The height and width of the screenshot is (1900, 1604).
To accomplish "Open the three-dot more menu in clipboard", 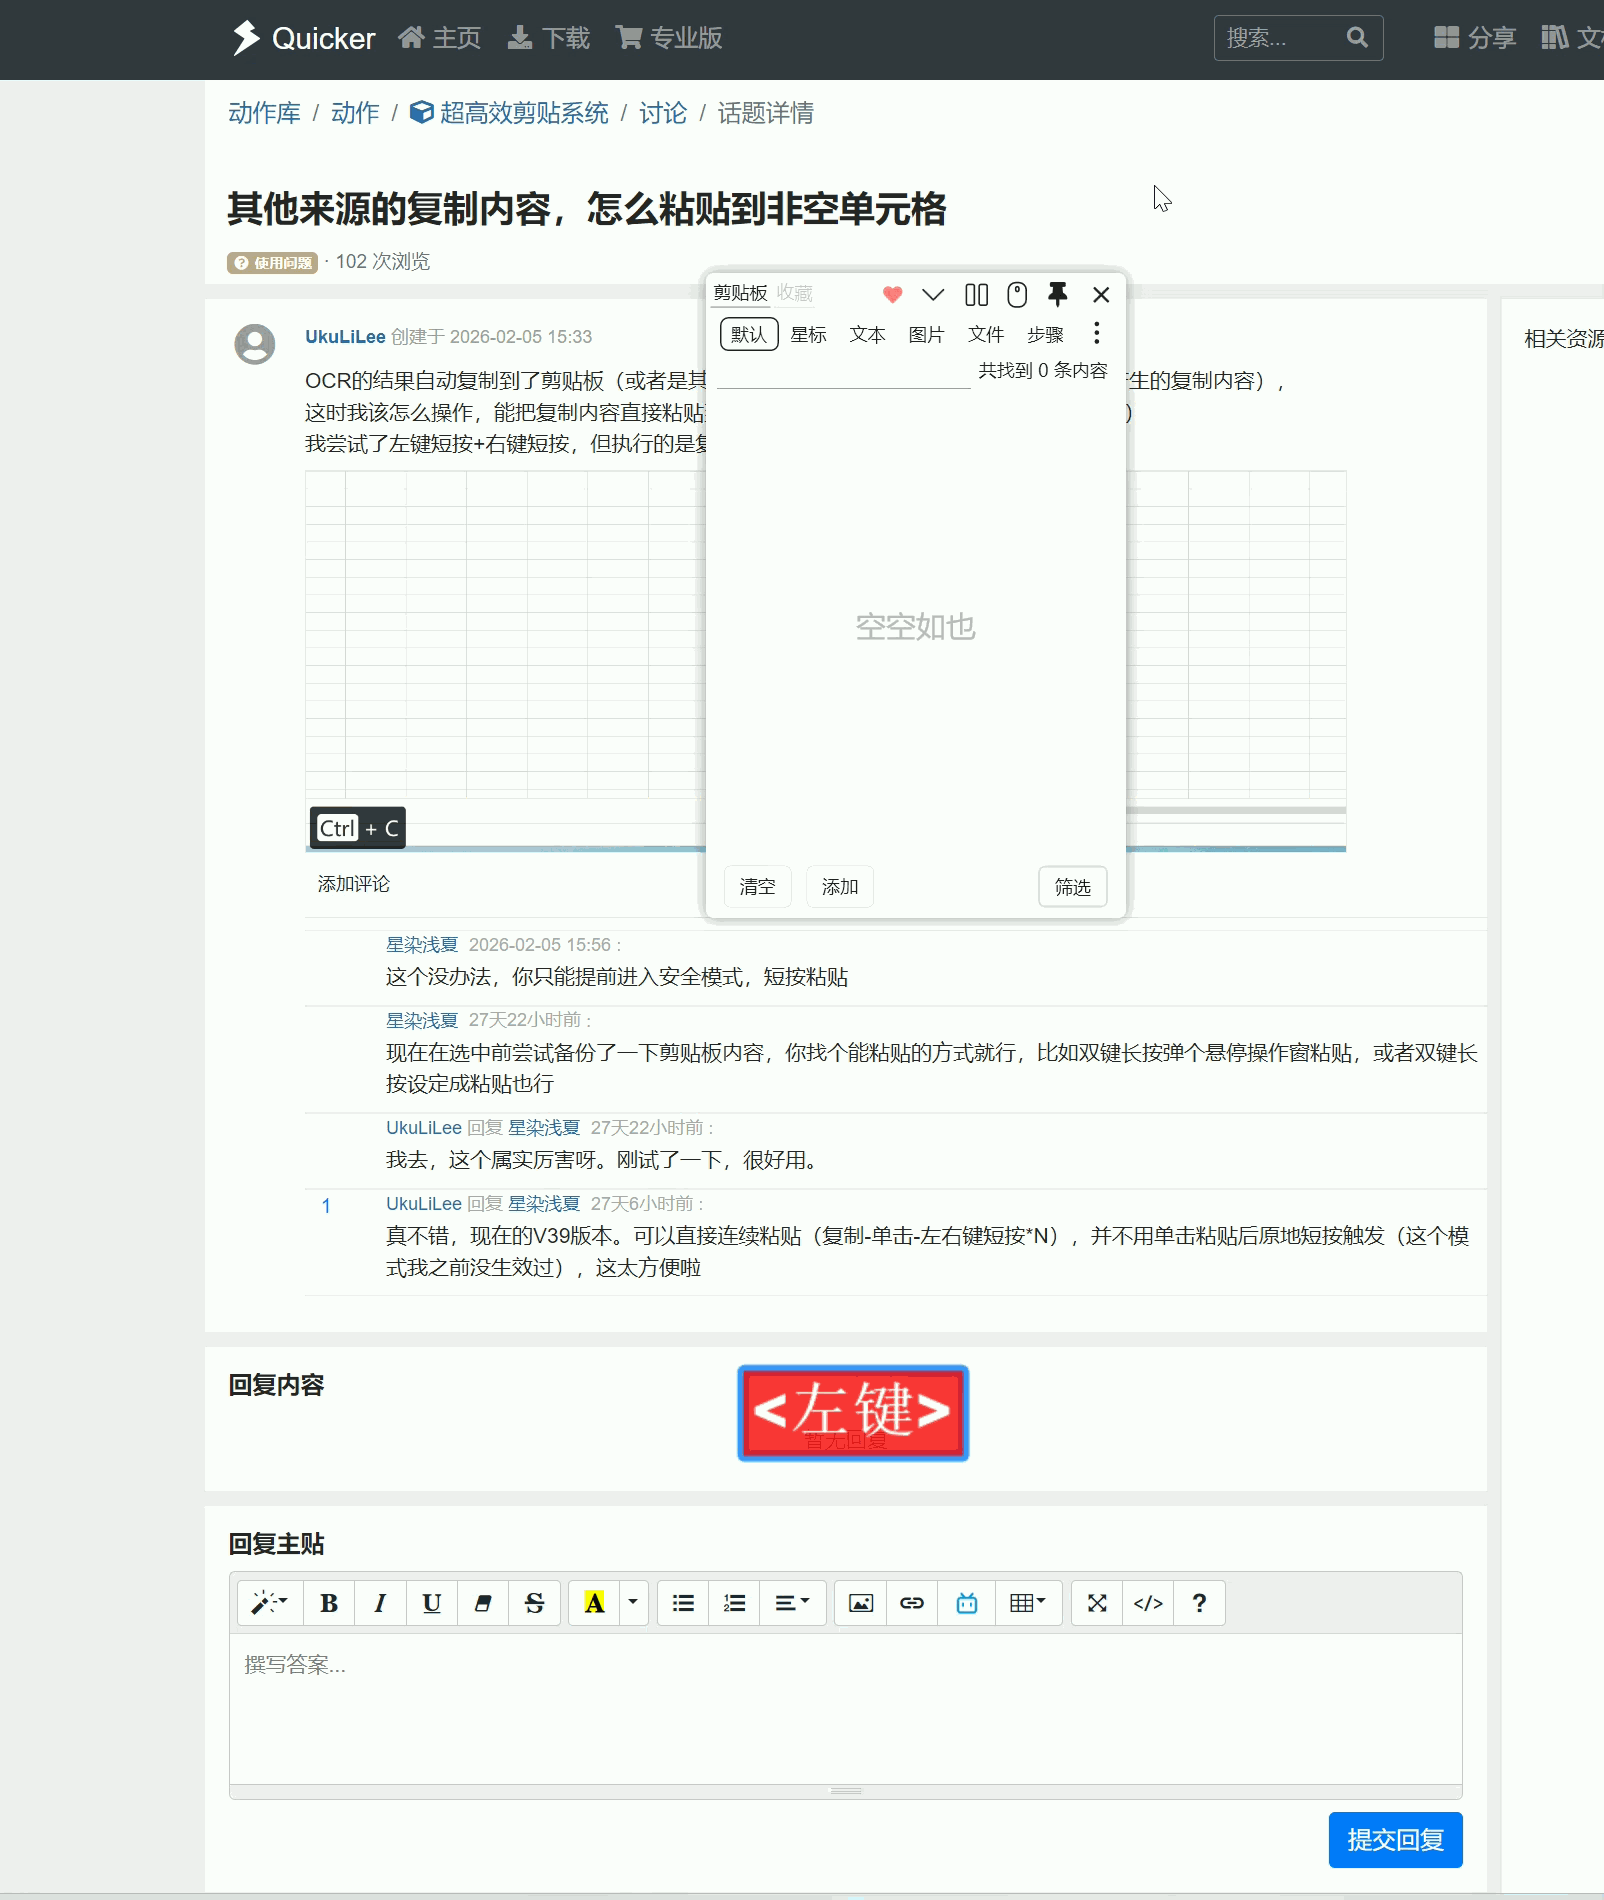I will pyautogui.click(x=1096, y=333).
